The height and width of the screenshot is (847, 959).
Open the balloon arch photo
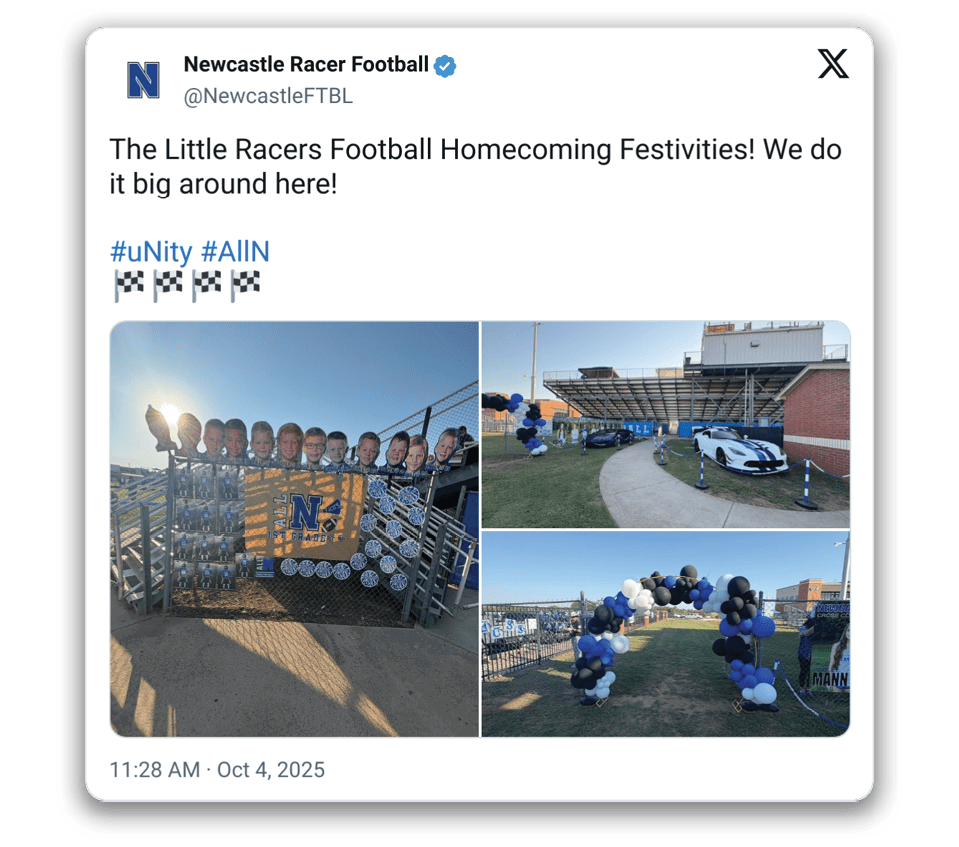(666, 634)
